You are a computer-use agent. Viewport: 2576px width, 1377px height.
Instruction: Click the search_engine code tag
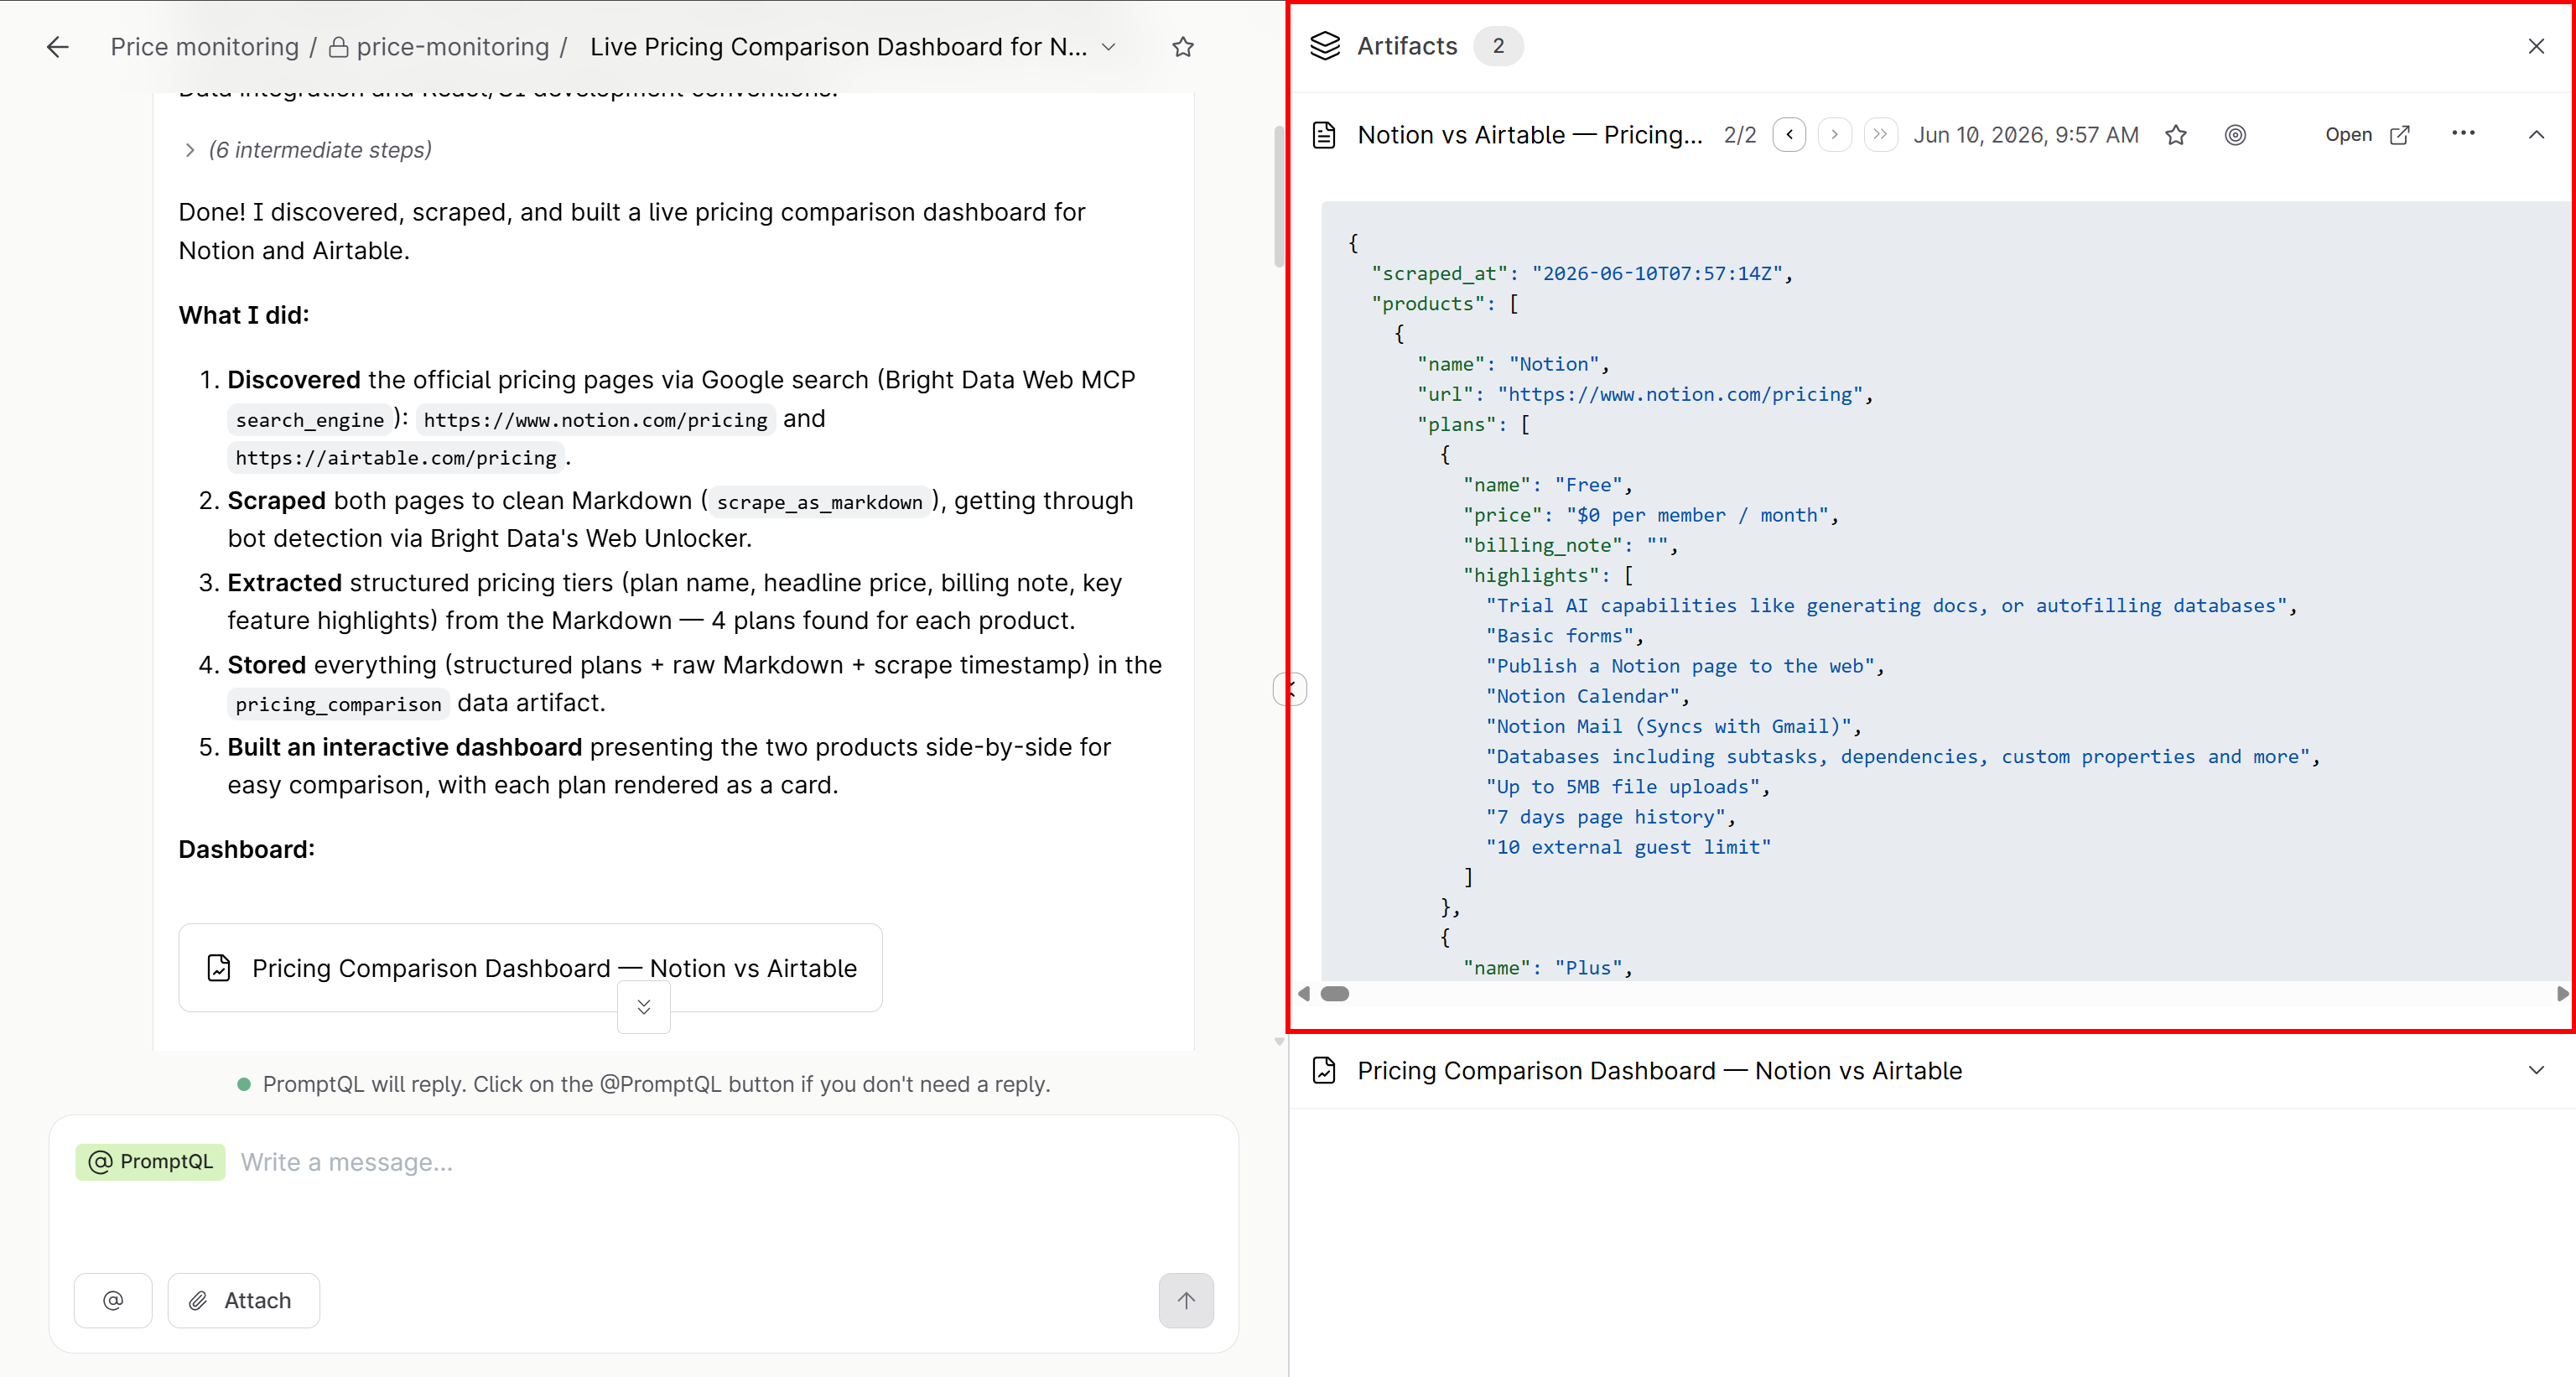tap(309, 420)
